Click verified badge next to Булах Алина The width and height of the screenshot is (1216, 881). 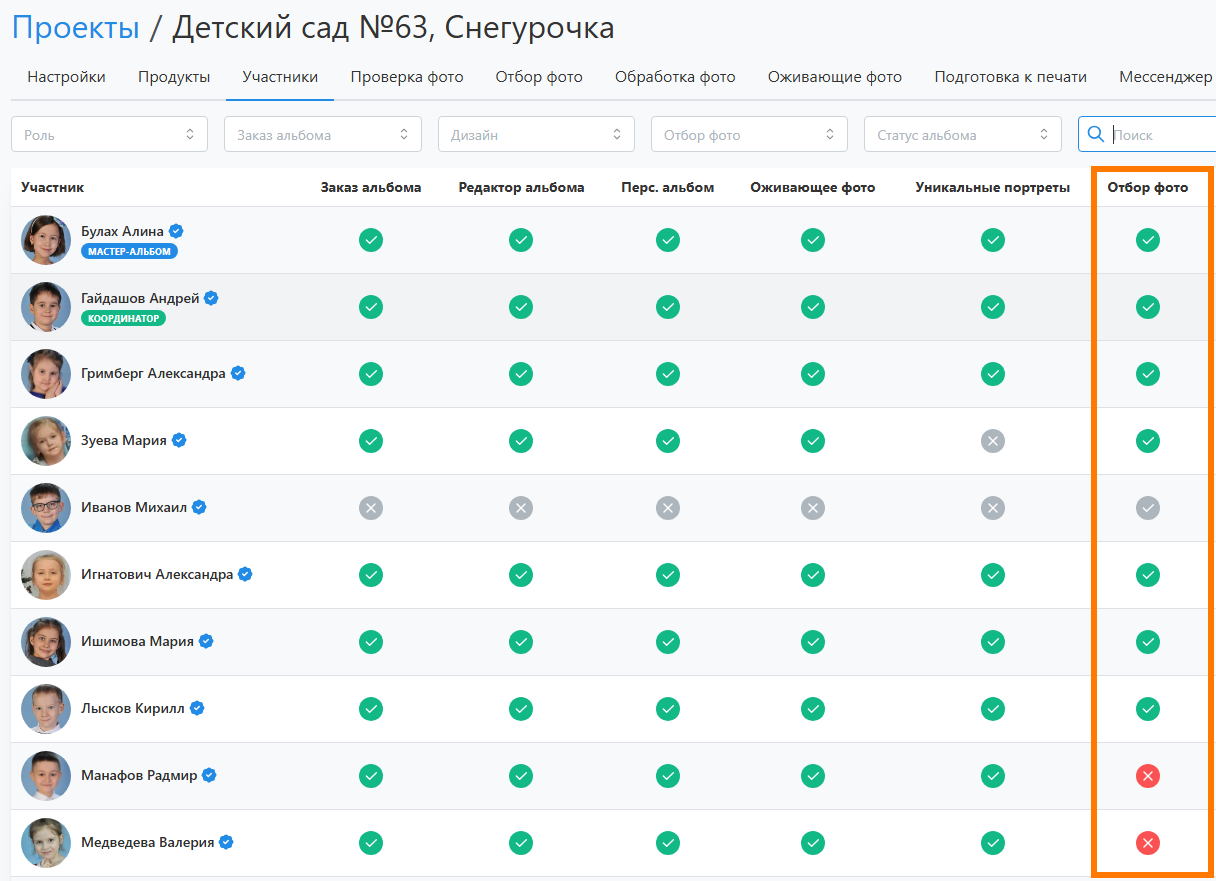tap(176, 231)
